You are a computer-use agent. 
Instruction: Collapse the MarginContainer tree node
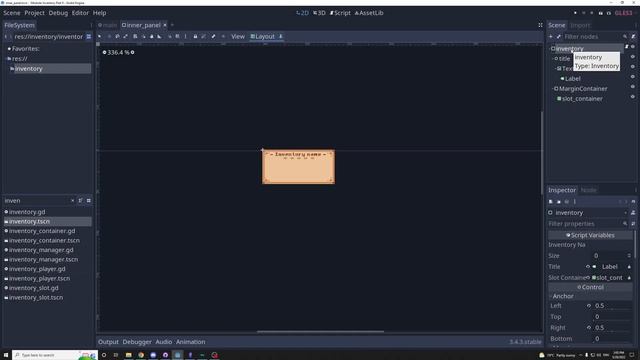(553, 89)
